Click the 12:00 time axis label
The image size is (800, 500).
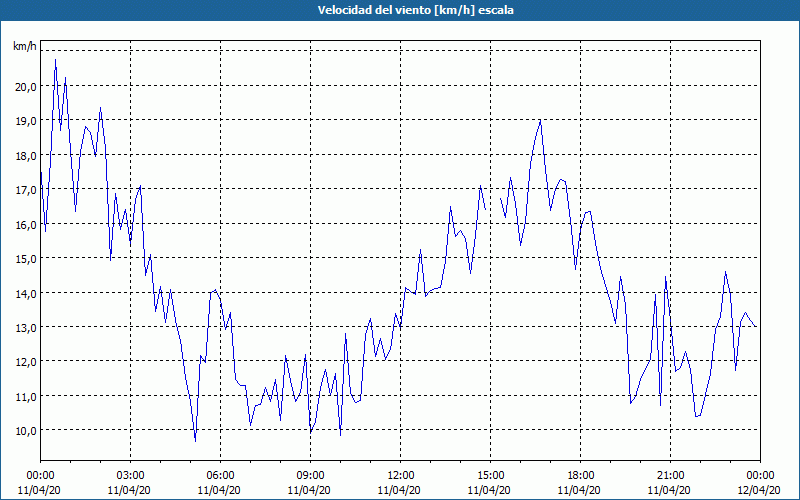tap(401, 476)
